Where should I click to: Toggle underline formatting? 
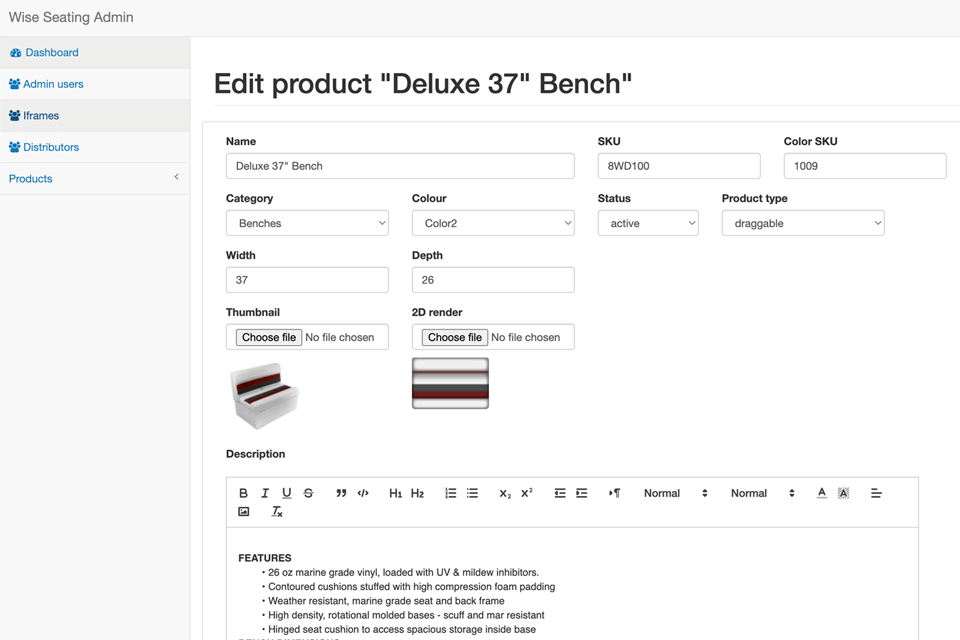point(286,493)
